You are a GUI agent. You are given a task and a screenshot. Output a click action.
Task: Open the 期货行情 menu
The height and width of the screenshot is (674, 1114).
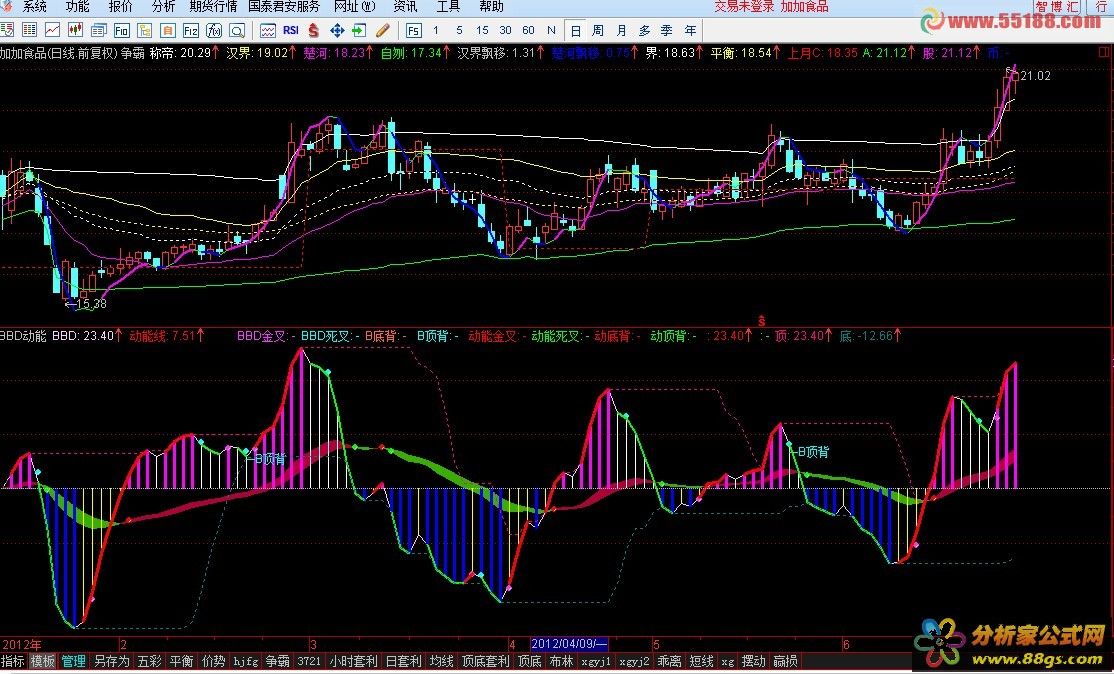213,6
